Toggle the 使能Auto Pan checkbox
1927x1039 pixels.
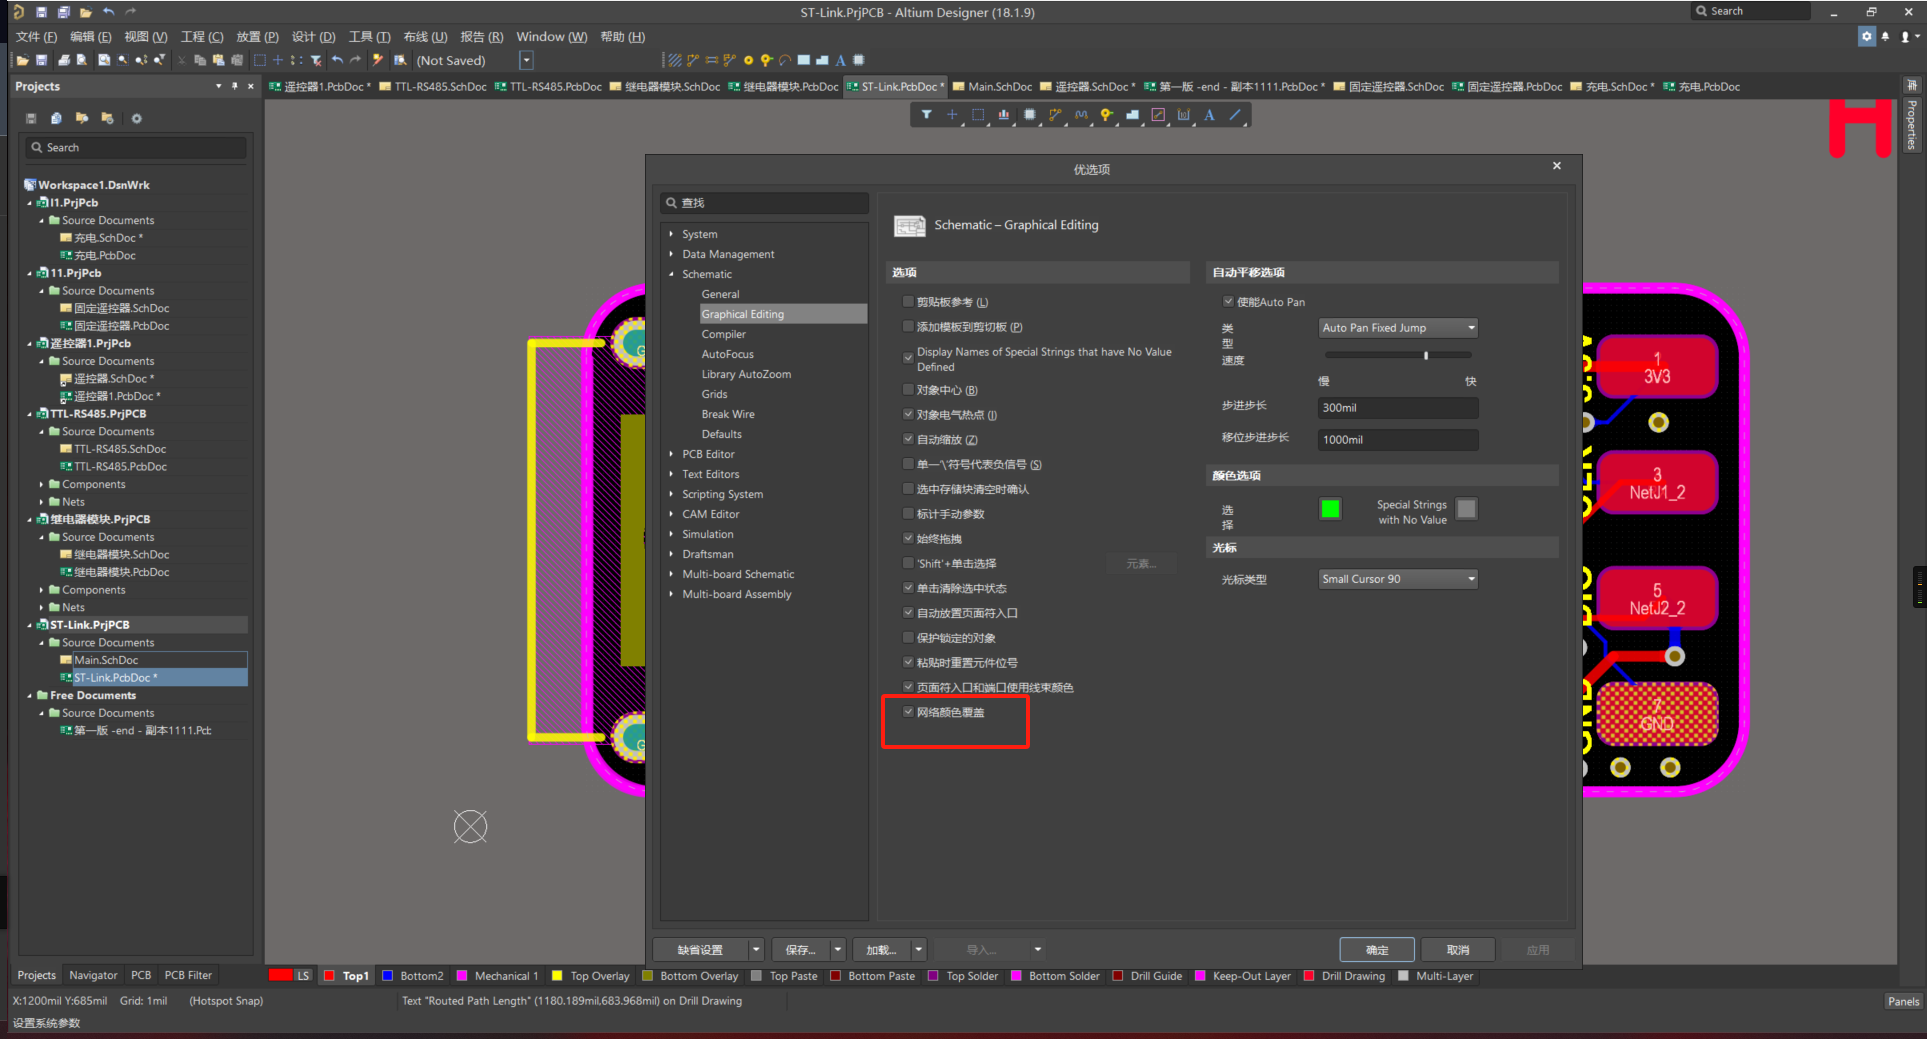(1228, 302)
